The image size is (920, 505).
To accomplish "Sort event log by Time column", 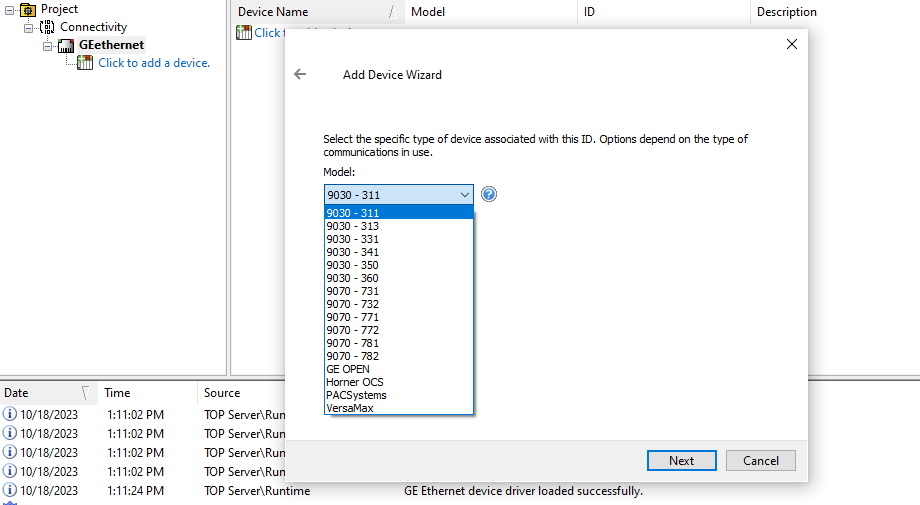I will (148, 393).
